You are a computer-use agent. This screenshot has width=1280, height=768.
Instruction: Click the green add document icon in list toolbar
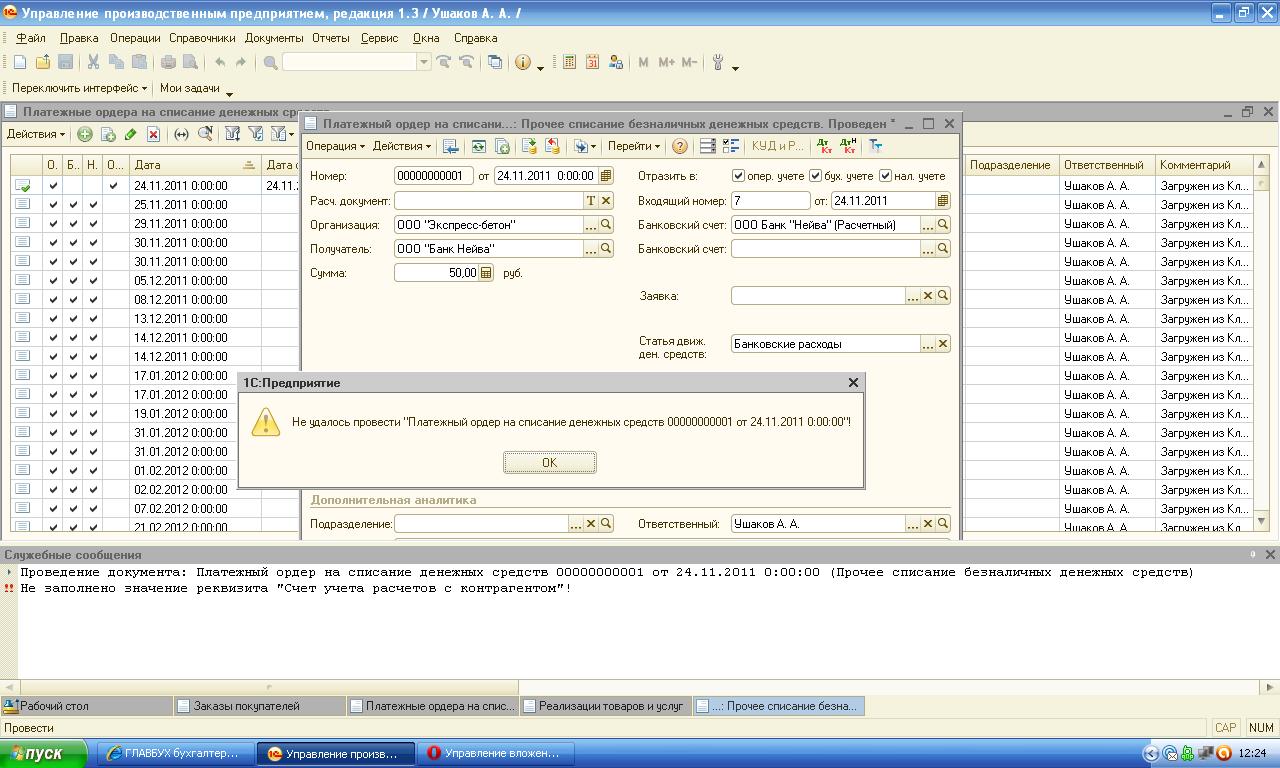point(85,134)
